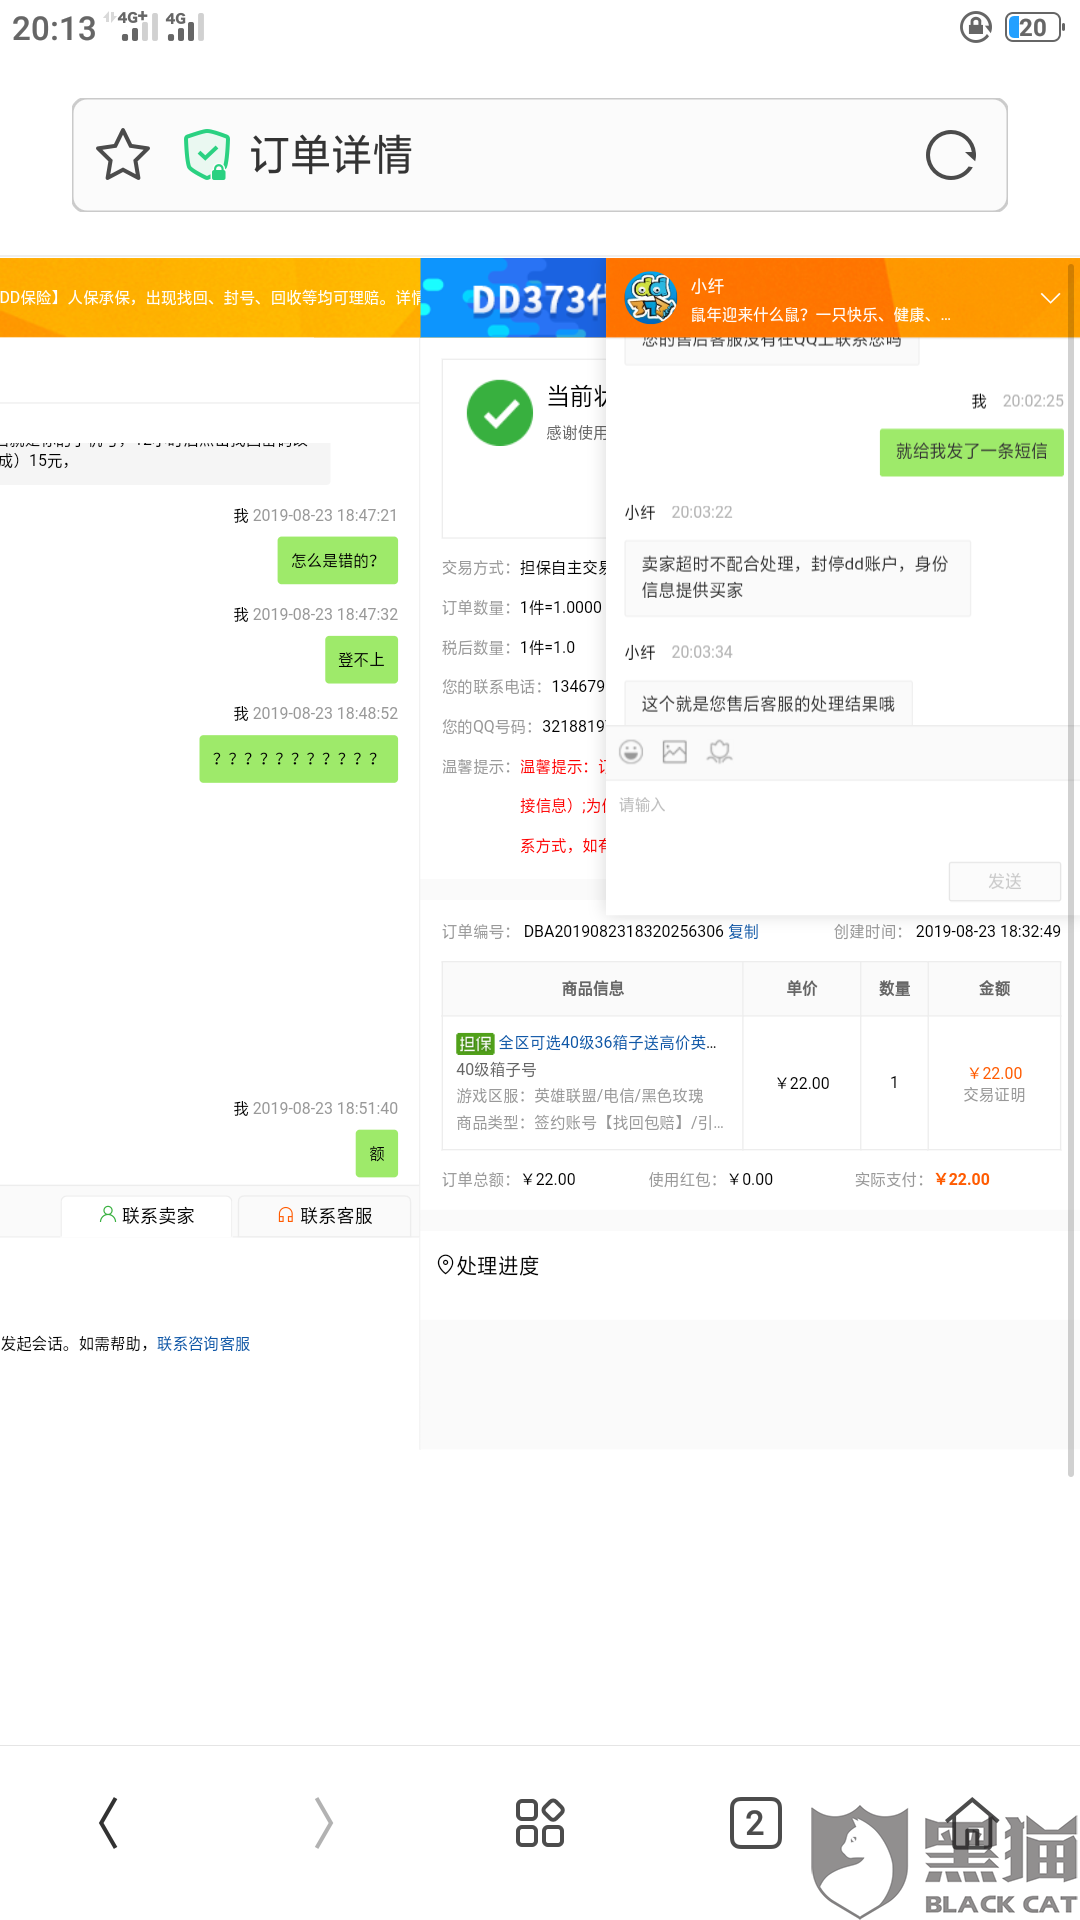Click the 发送 send button
Screen dimensions: 1080x1920
click(x=1005, y=881)
